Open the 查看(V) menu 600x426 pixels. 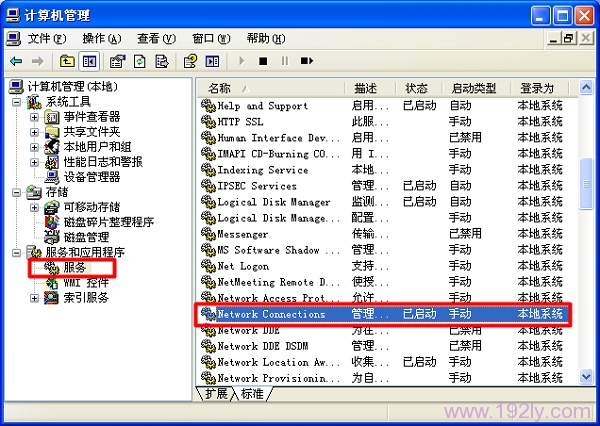point(157,39)
